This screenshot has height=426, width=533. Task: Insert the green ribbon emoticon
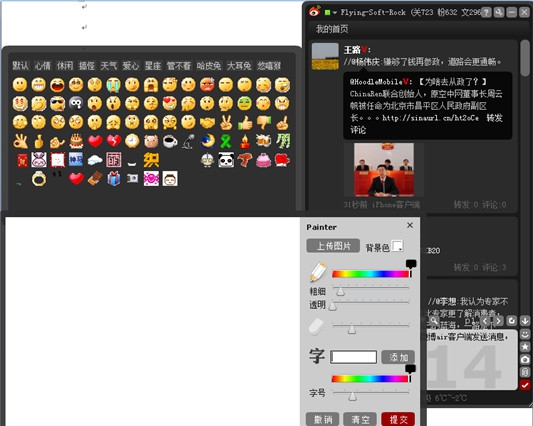click(226, 141)
